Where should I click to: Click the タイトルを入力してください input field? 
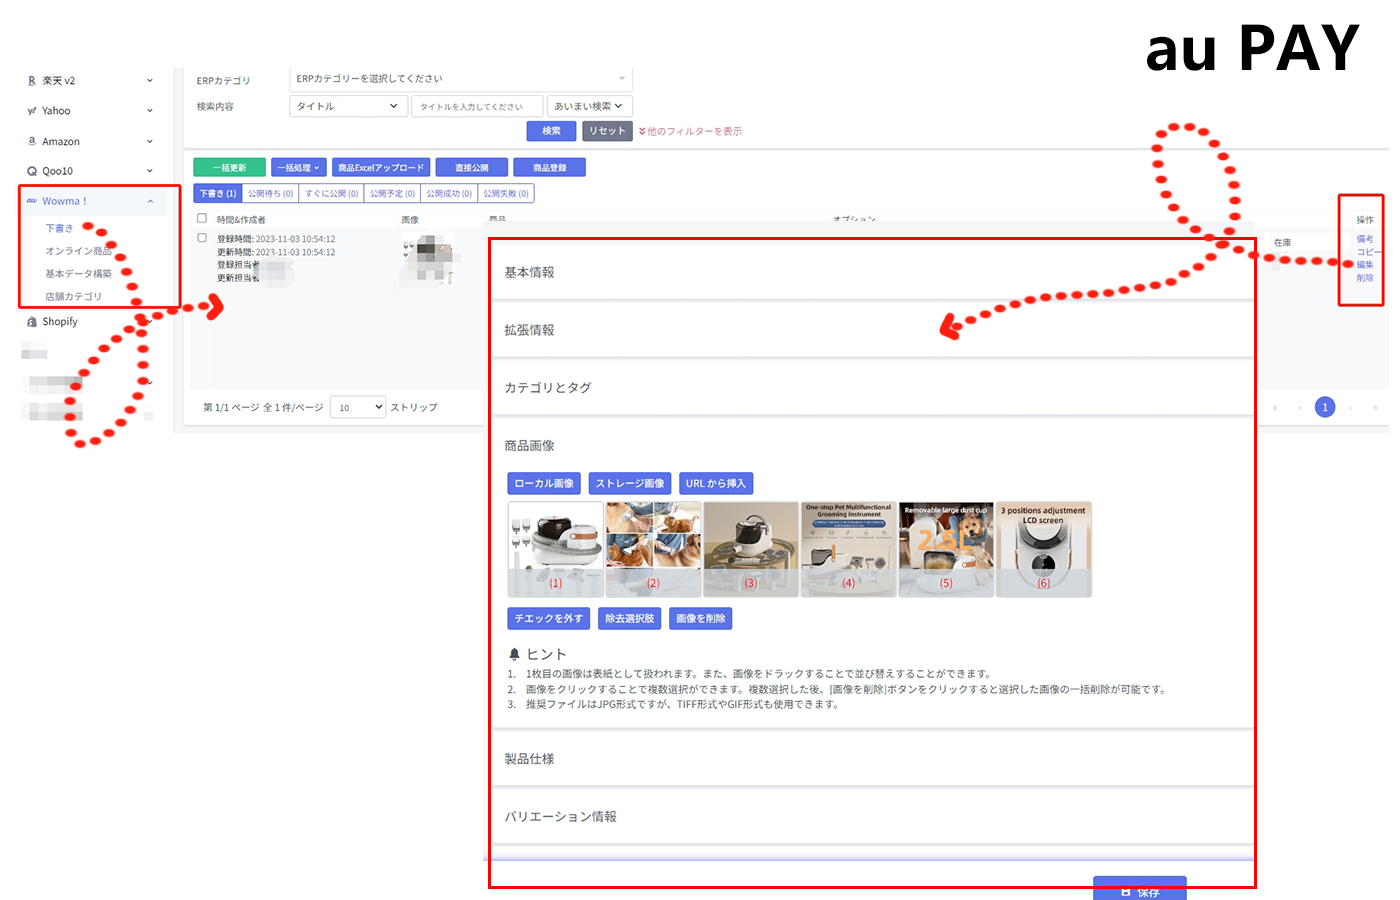point(477,106)
